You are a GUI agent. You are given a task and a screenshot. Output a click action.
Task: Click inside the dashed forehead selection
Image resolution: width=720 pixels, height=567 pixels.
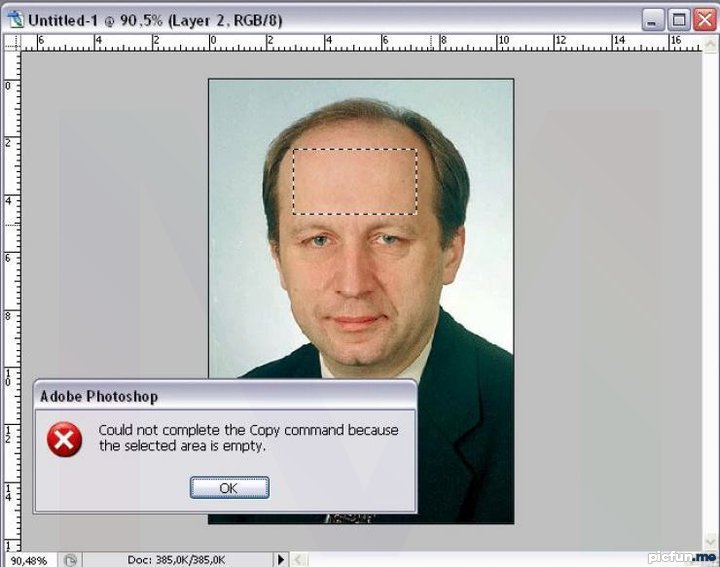[355, 181]
